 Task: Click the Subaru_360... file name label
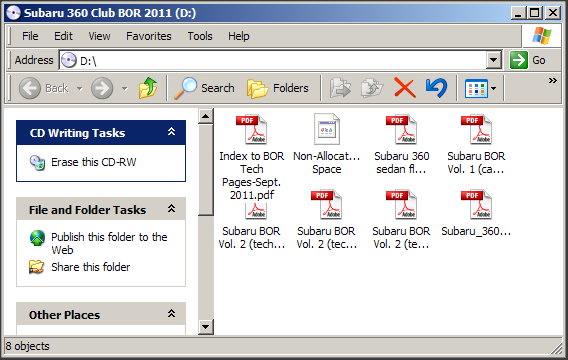click(x=476, y=231)
